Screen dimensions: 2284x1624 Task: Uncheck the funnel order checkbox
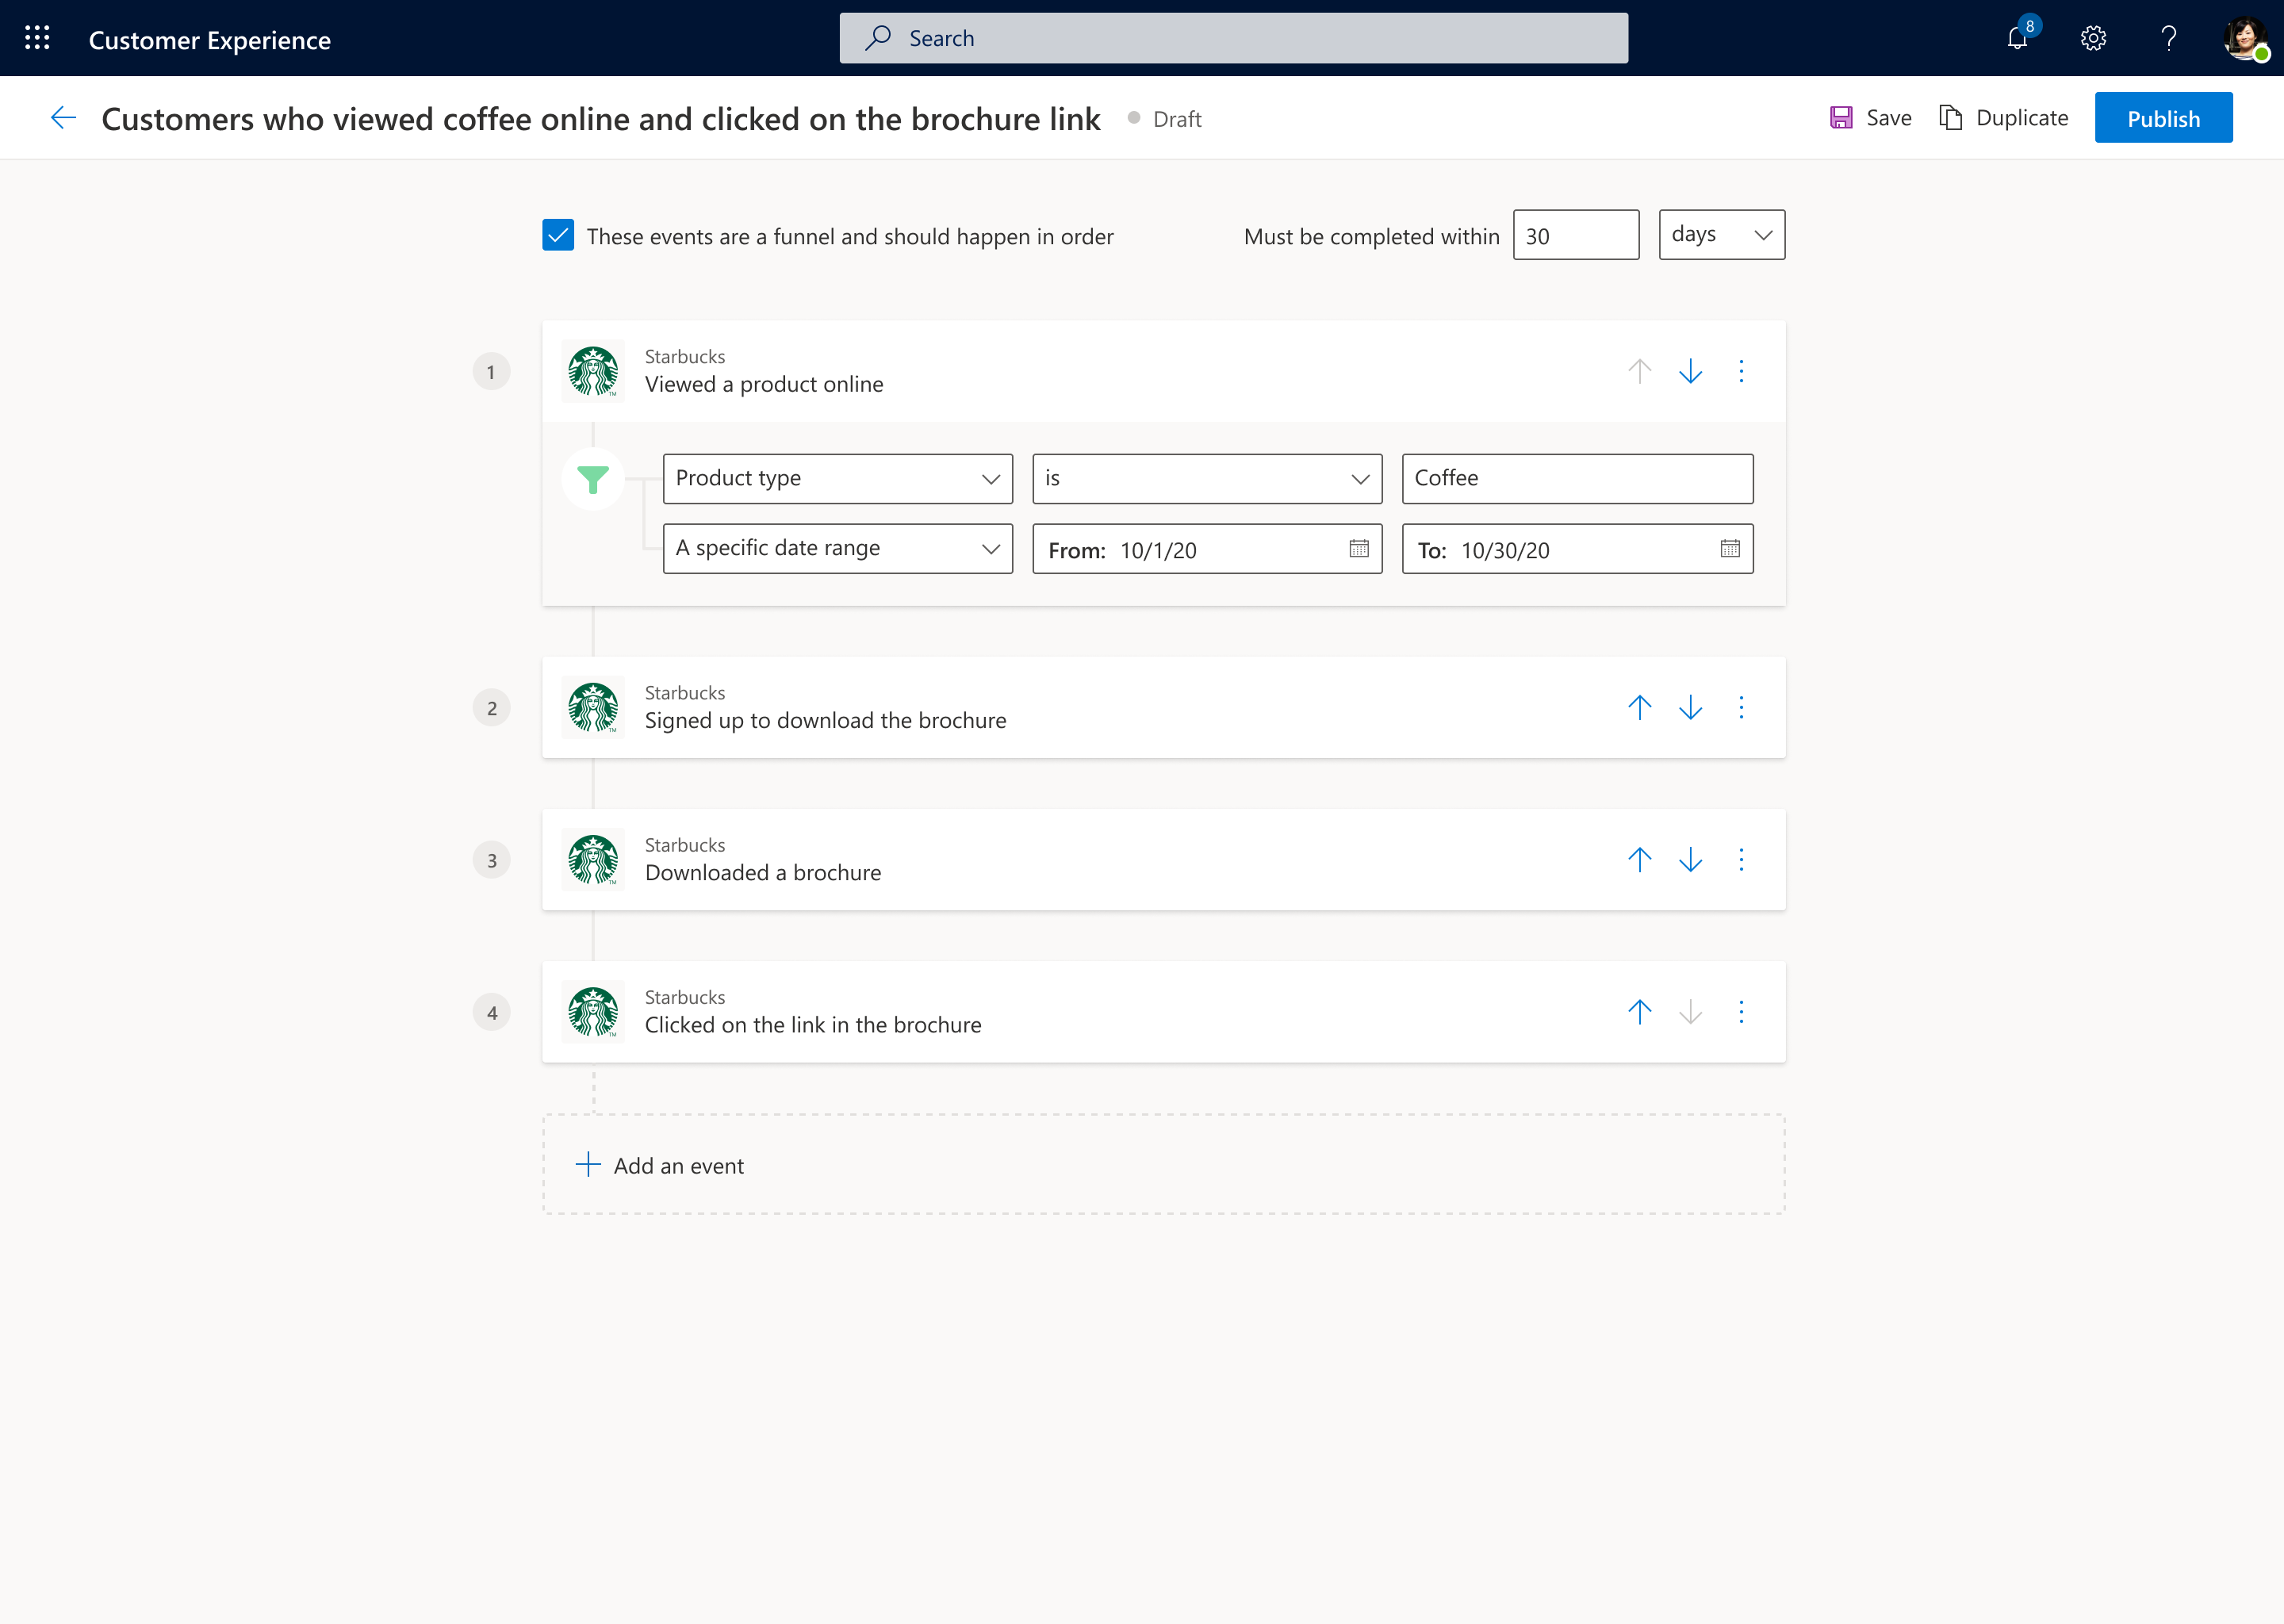pos(558,235)
